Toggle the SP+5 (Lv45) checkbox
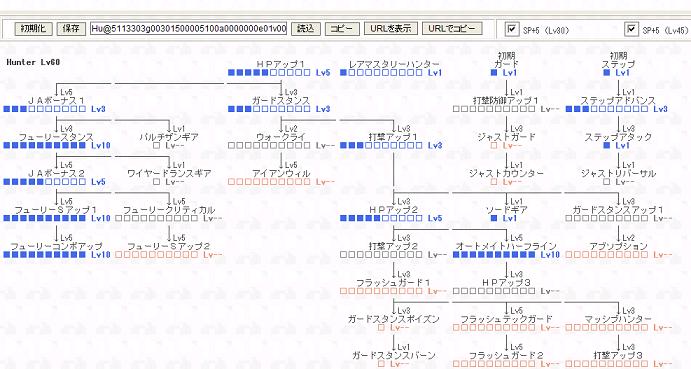 [631, 30]
